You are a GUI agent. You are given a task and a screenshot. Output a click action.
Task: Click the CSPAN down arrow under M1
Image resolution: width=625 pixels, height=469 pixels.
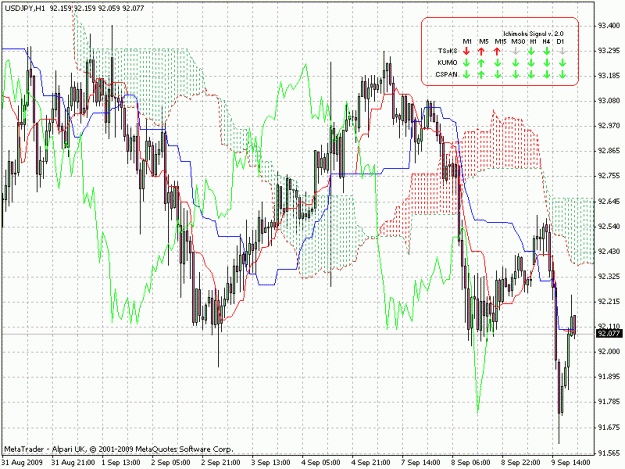467,75
